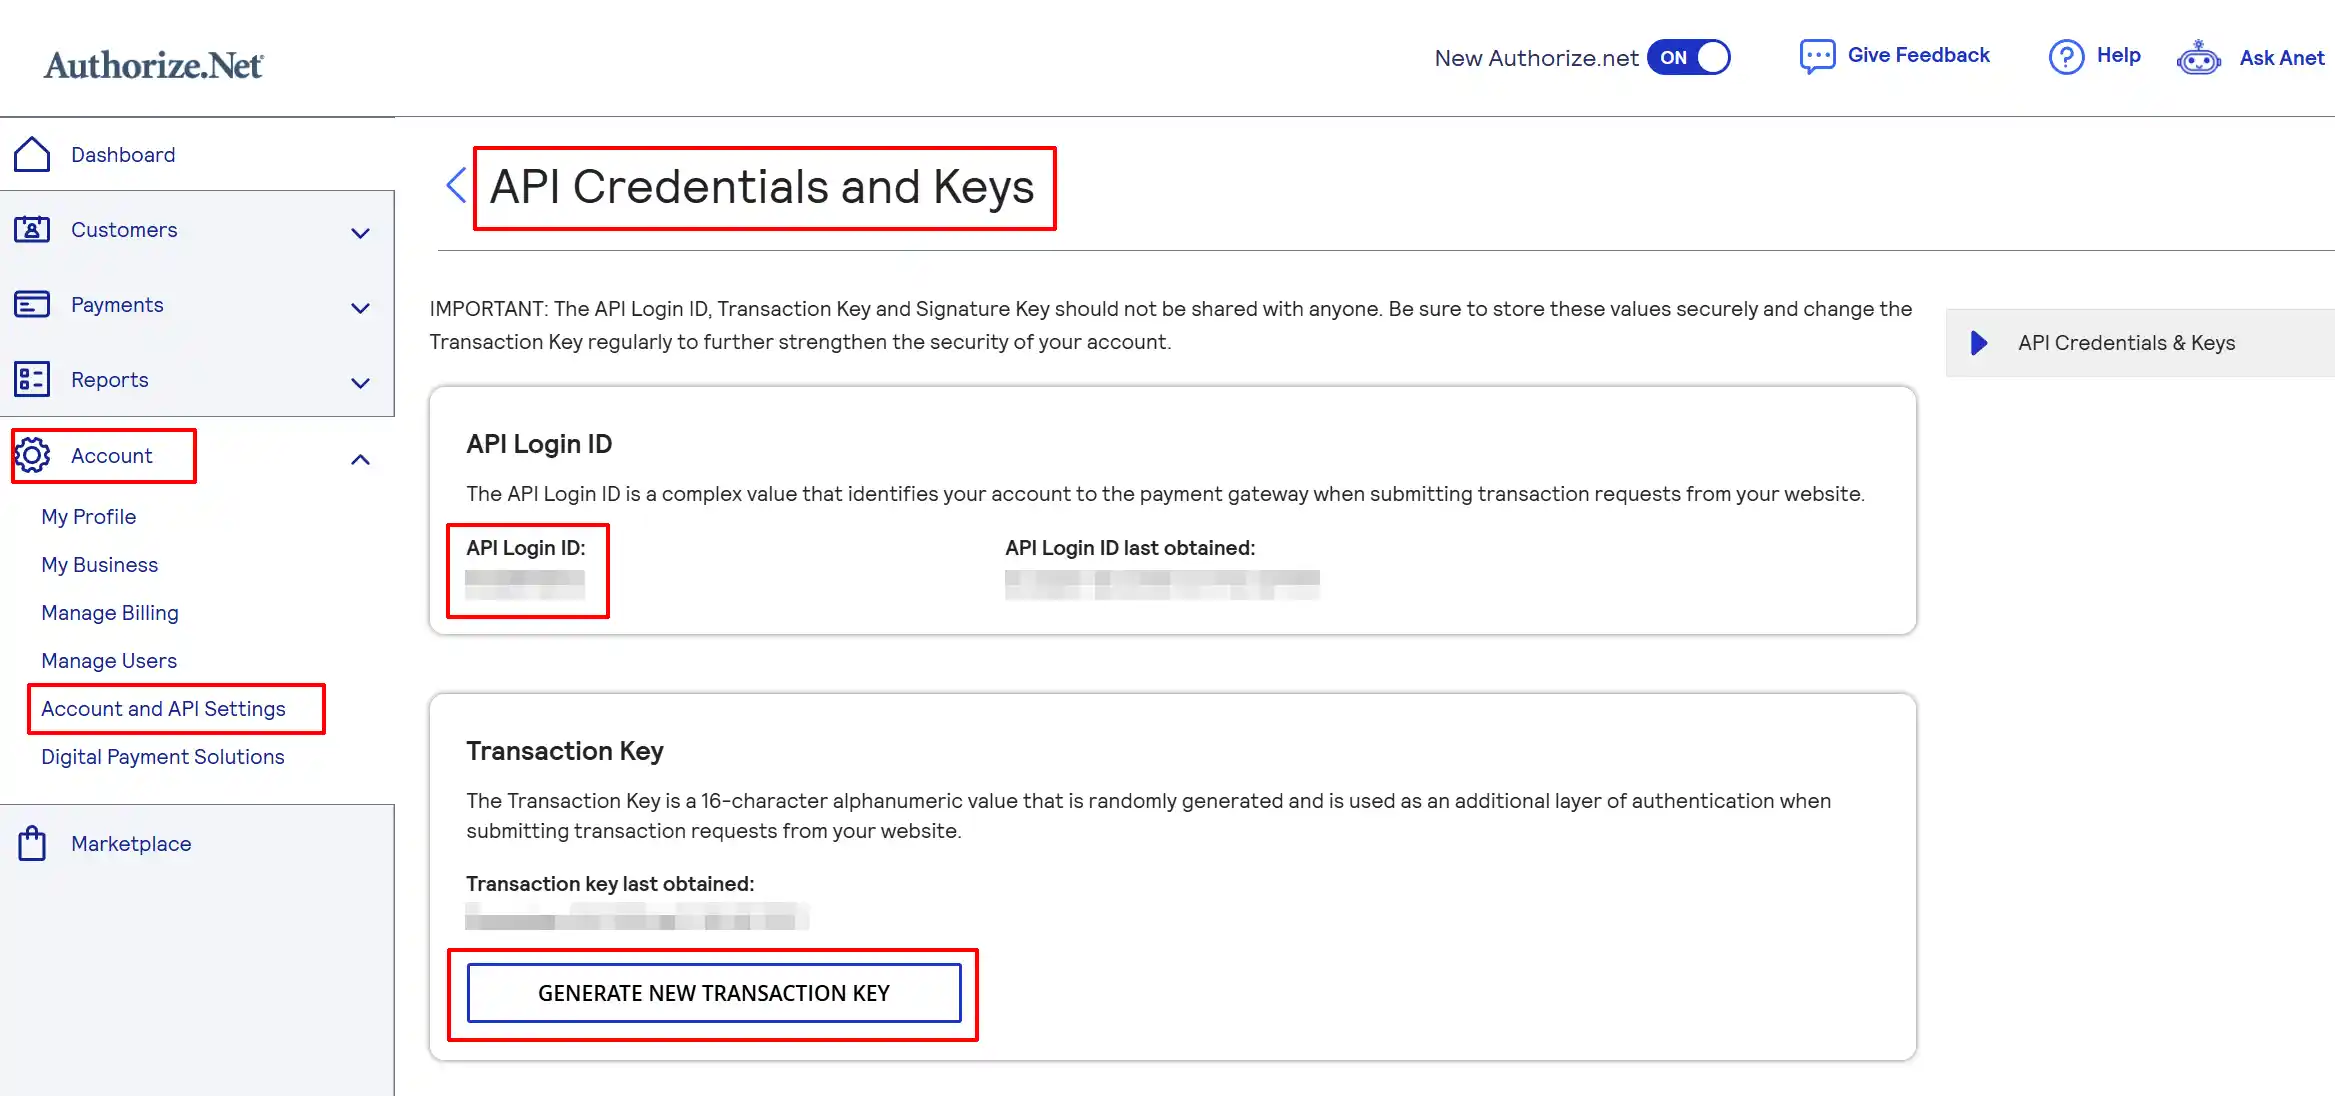
Task: Go back using the left arrow
Action: 456,185
